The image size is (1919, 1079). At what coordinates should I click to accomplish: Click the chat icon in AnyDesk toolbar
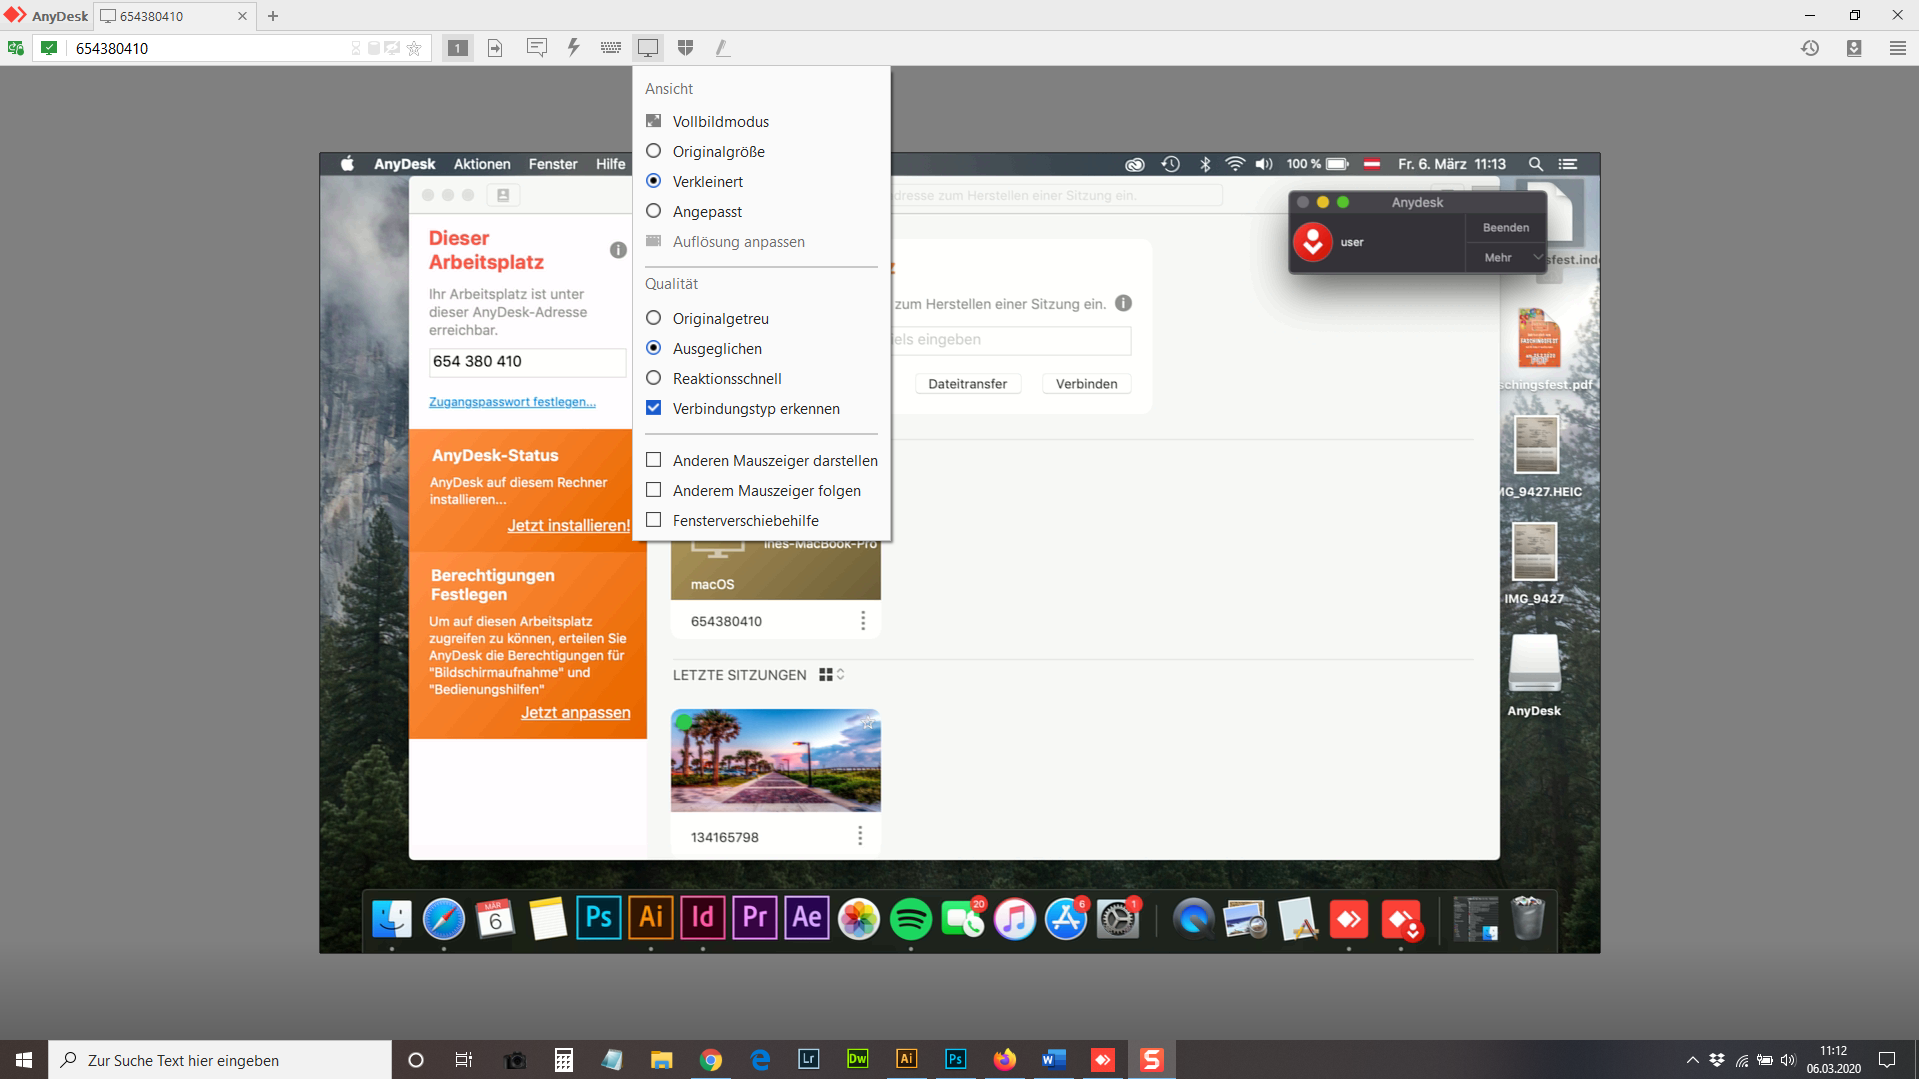pyautogui.click(x=537, y=47)
